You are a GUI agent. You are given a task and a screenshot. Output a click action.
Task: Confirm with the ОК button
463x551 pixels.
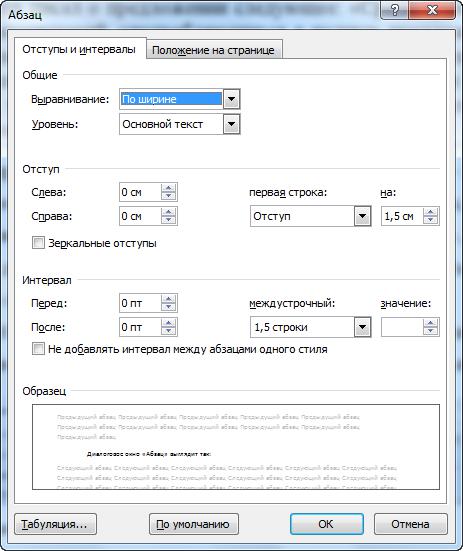[x=327, y=524]
